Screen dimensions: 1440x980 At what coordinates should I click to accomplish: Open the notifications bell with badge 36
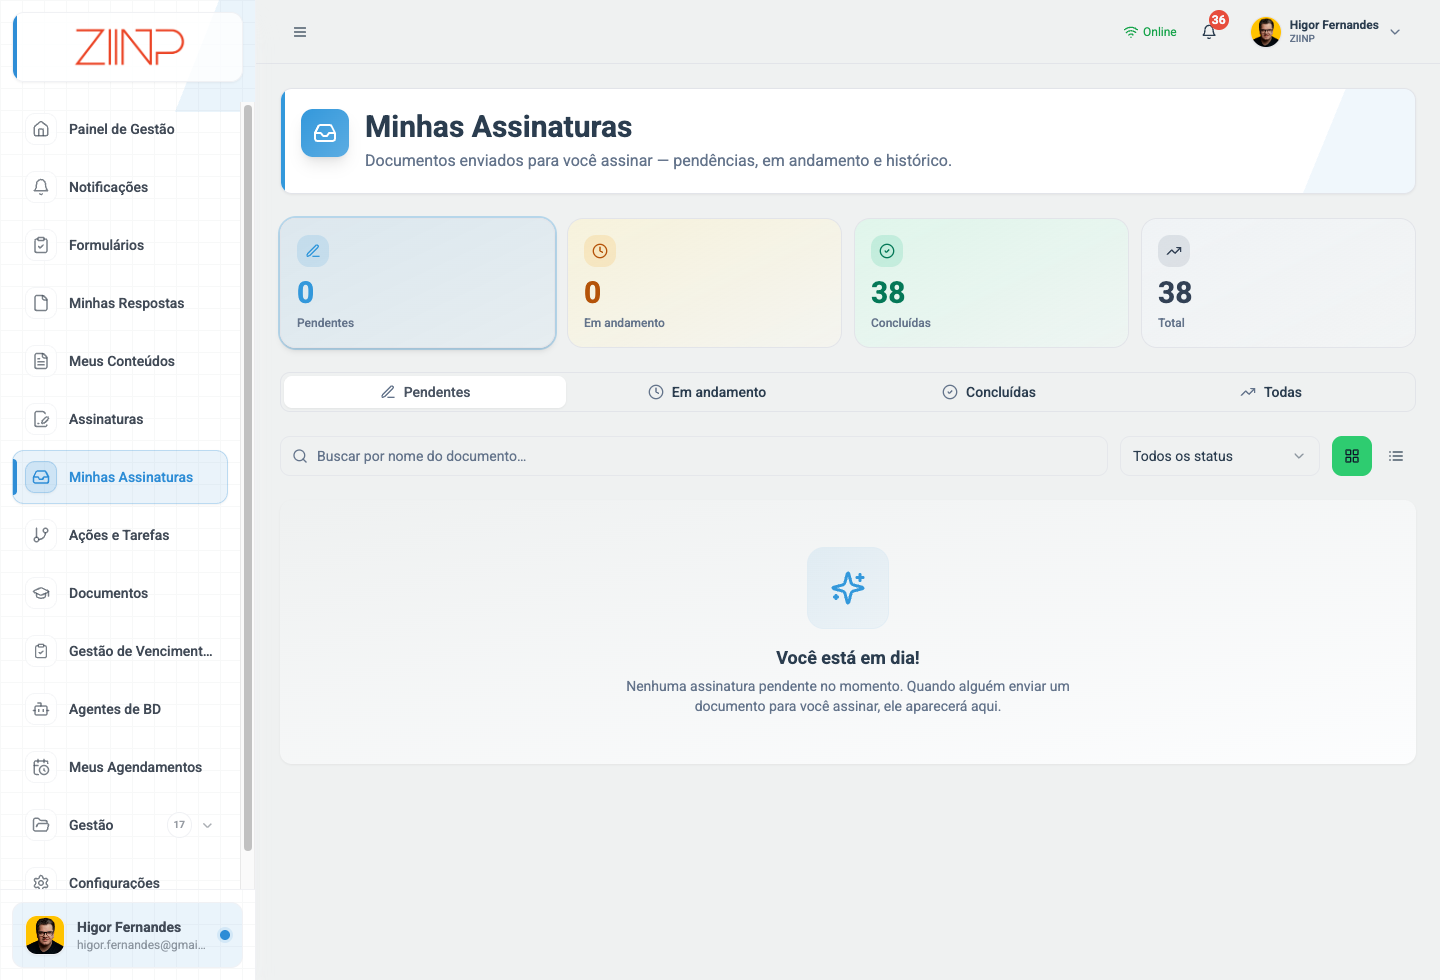(x=1209, y=32)
